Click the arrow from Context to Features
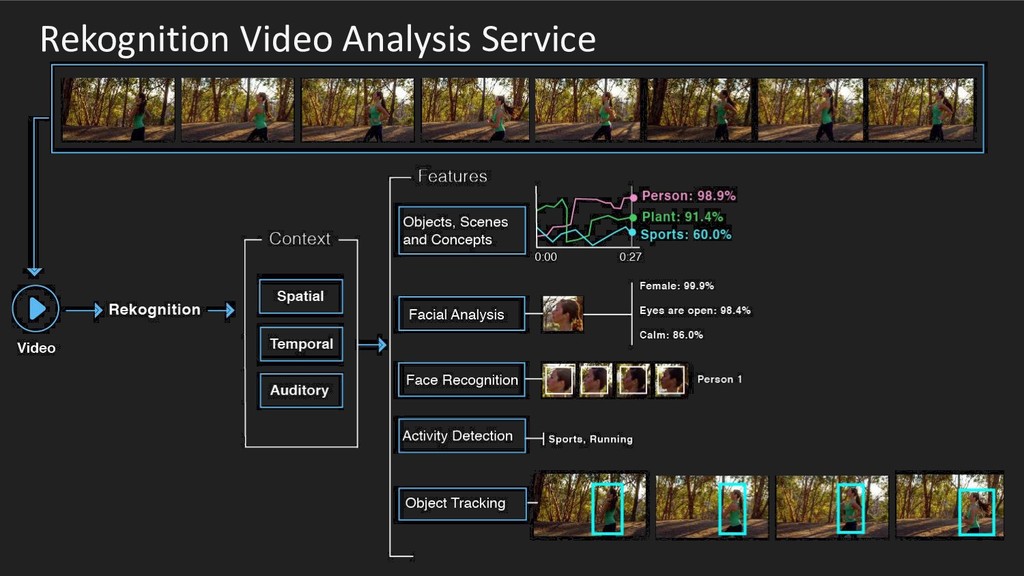The height and width of the screenshot is (576, 1024). click(373, 345)
